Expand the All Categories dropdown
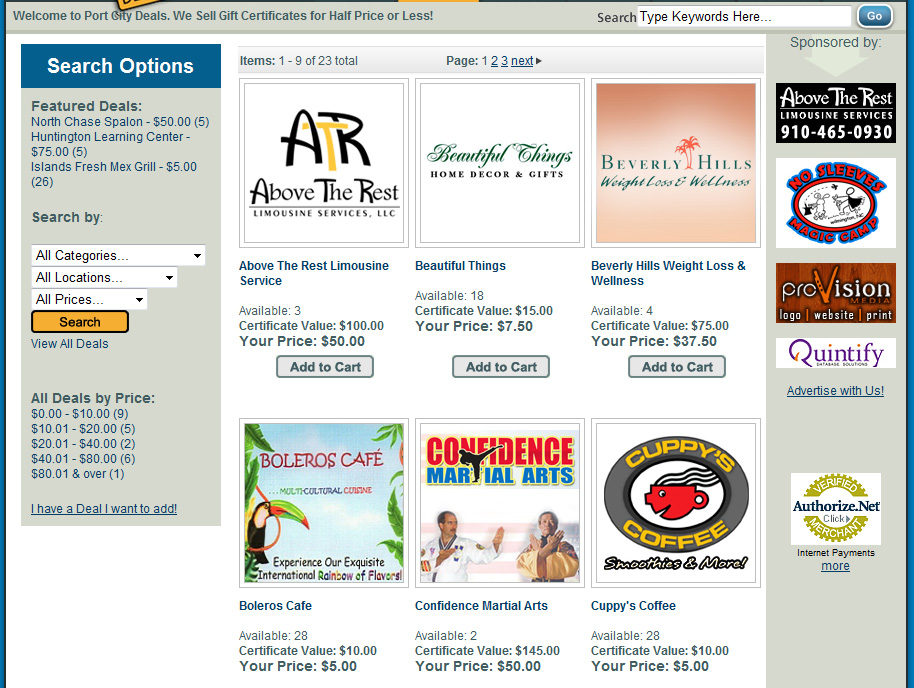The image size is (914, 688). coord(118,255)
